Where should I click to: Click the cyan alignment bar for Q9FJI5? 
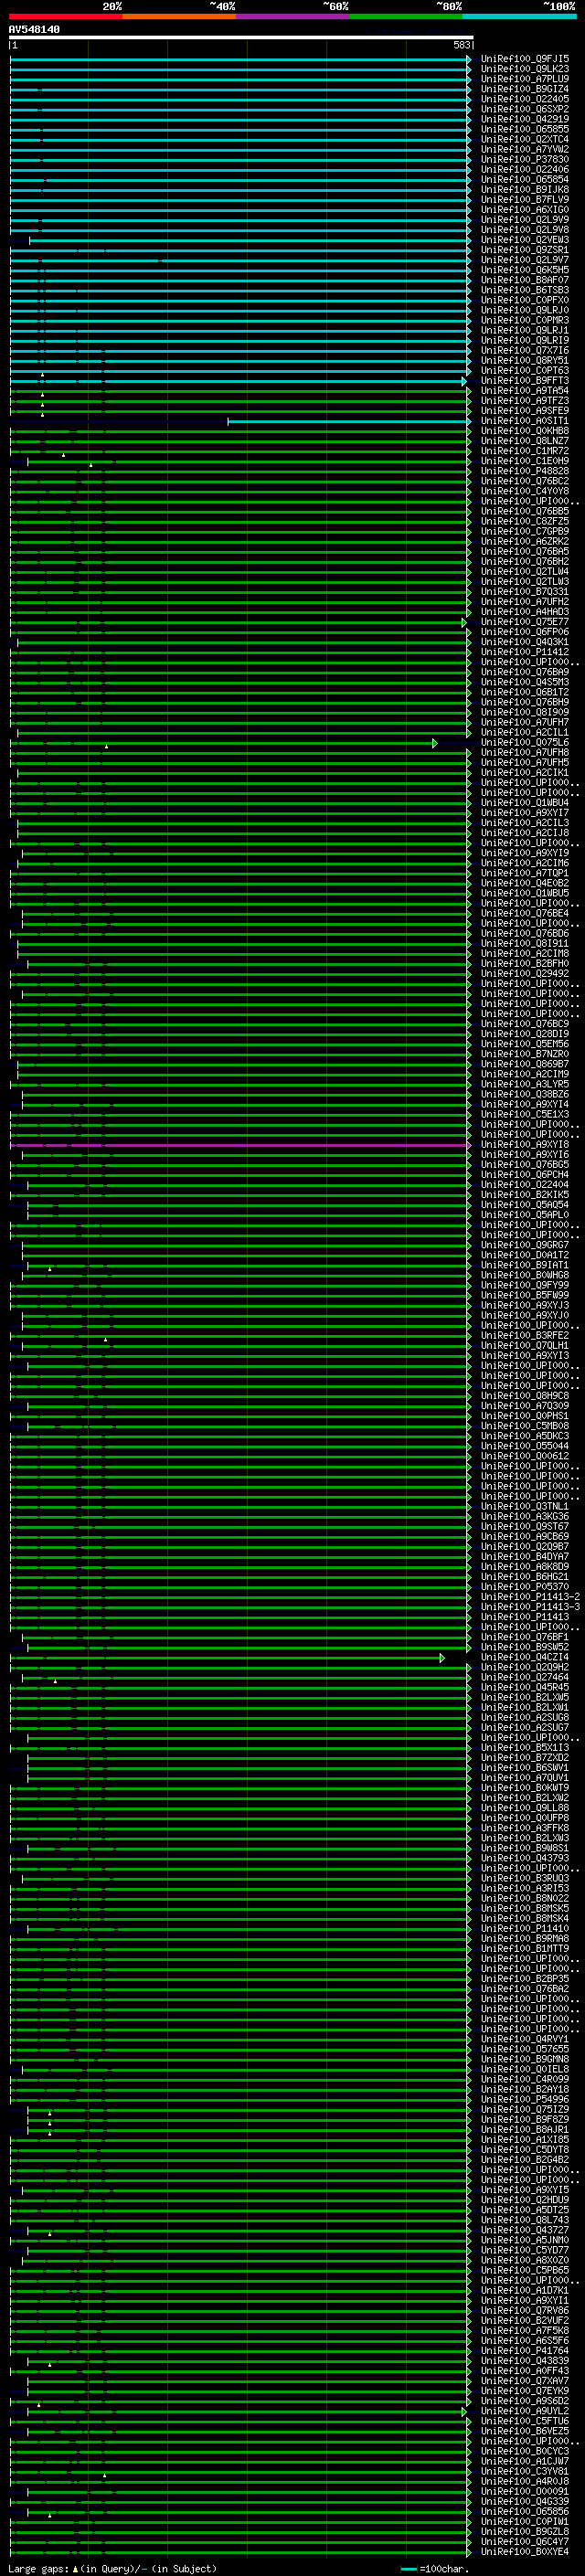click(240, 60)
